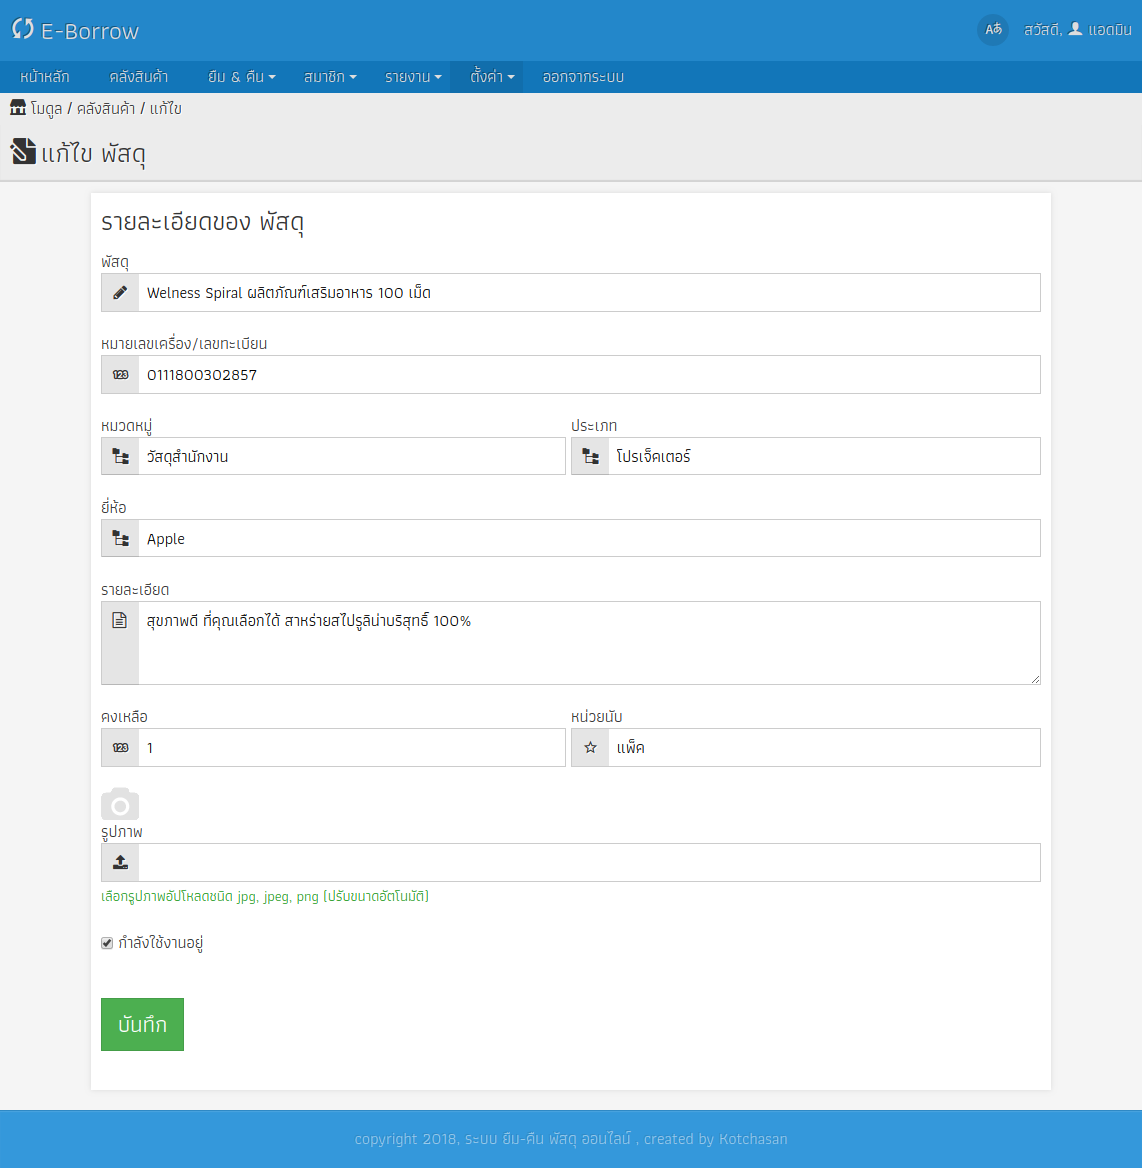Click the รายละเอียดของ พัสดุ heading
Viewport: 1142px width, 1168px height.
(x=203, y=222)
